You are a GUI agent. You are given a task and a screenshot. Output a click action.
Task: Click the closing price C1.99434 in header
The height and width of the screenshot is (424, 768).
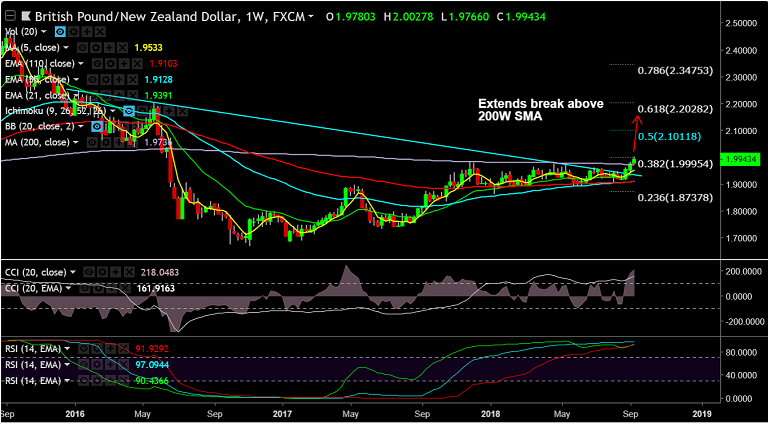pos(520,17)
